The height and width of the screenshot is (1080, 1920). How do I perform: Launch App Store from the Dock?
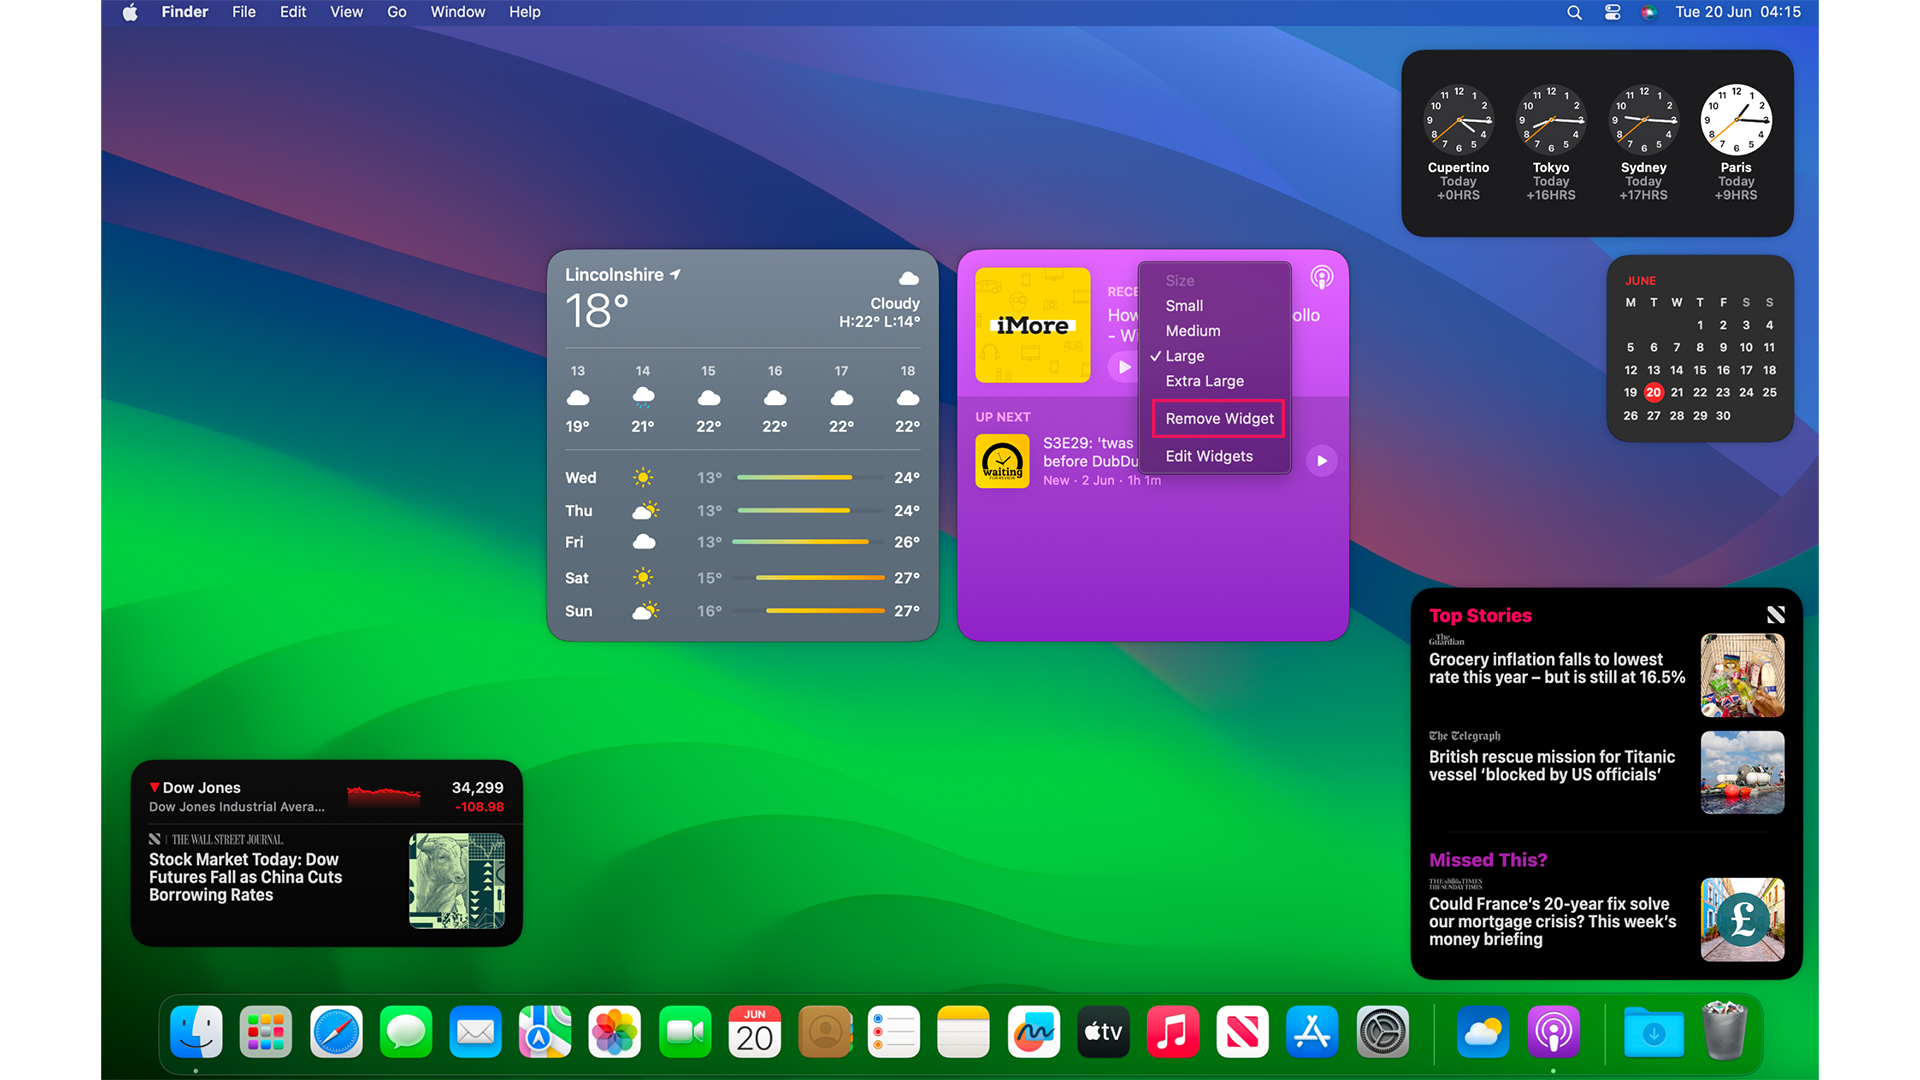click(x=1313, y=1032)
